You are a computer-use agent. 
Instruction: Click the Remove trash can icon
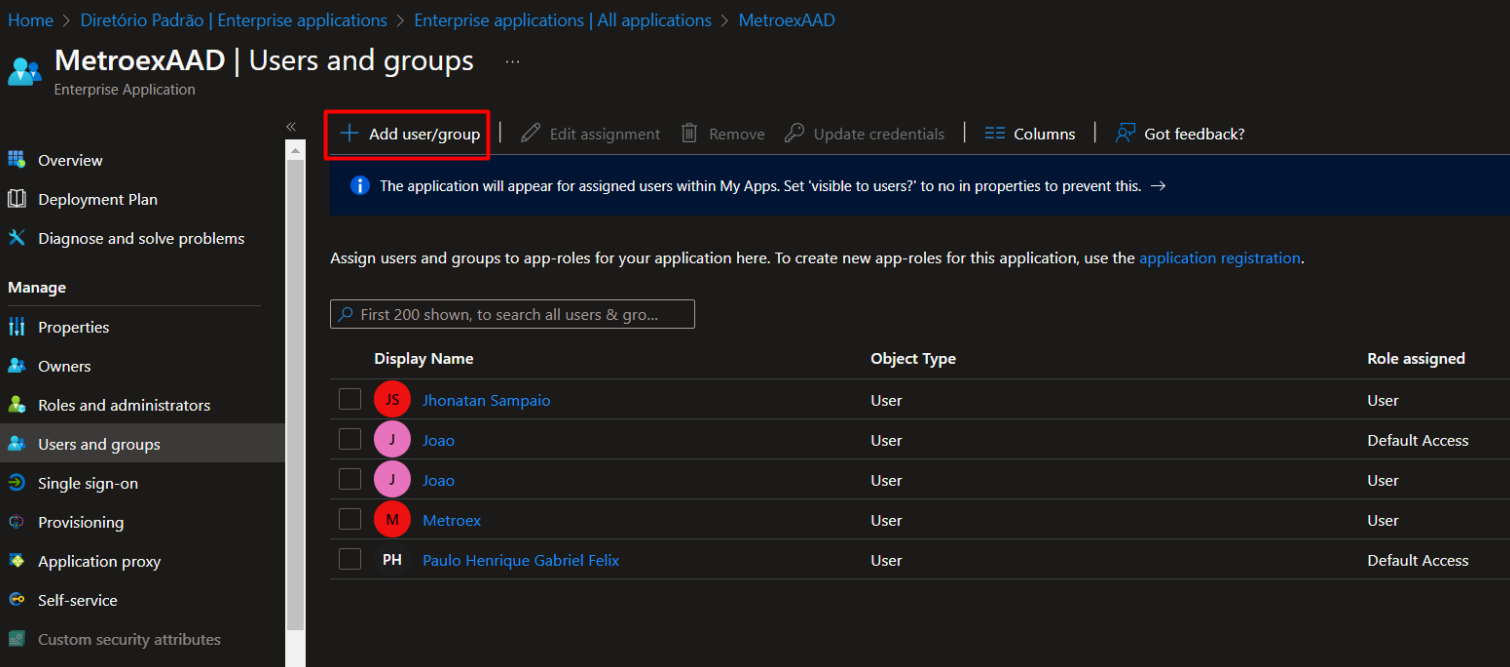(x=689, y=133)
